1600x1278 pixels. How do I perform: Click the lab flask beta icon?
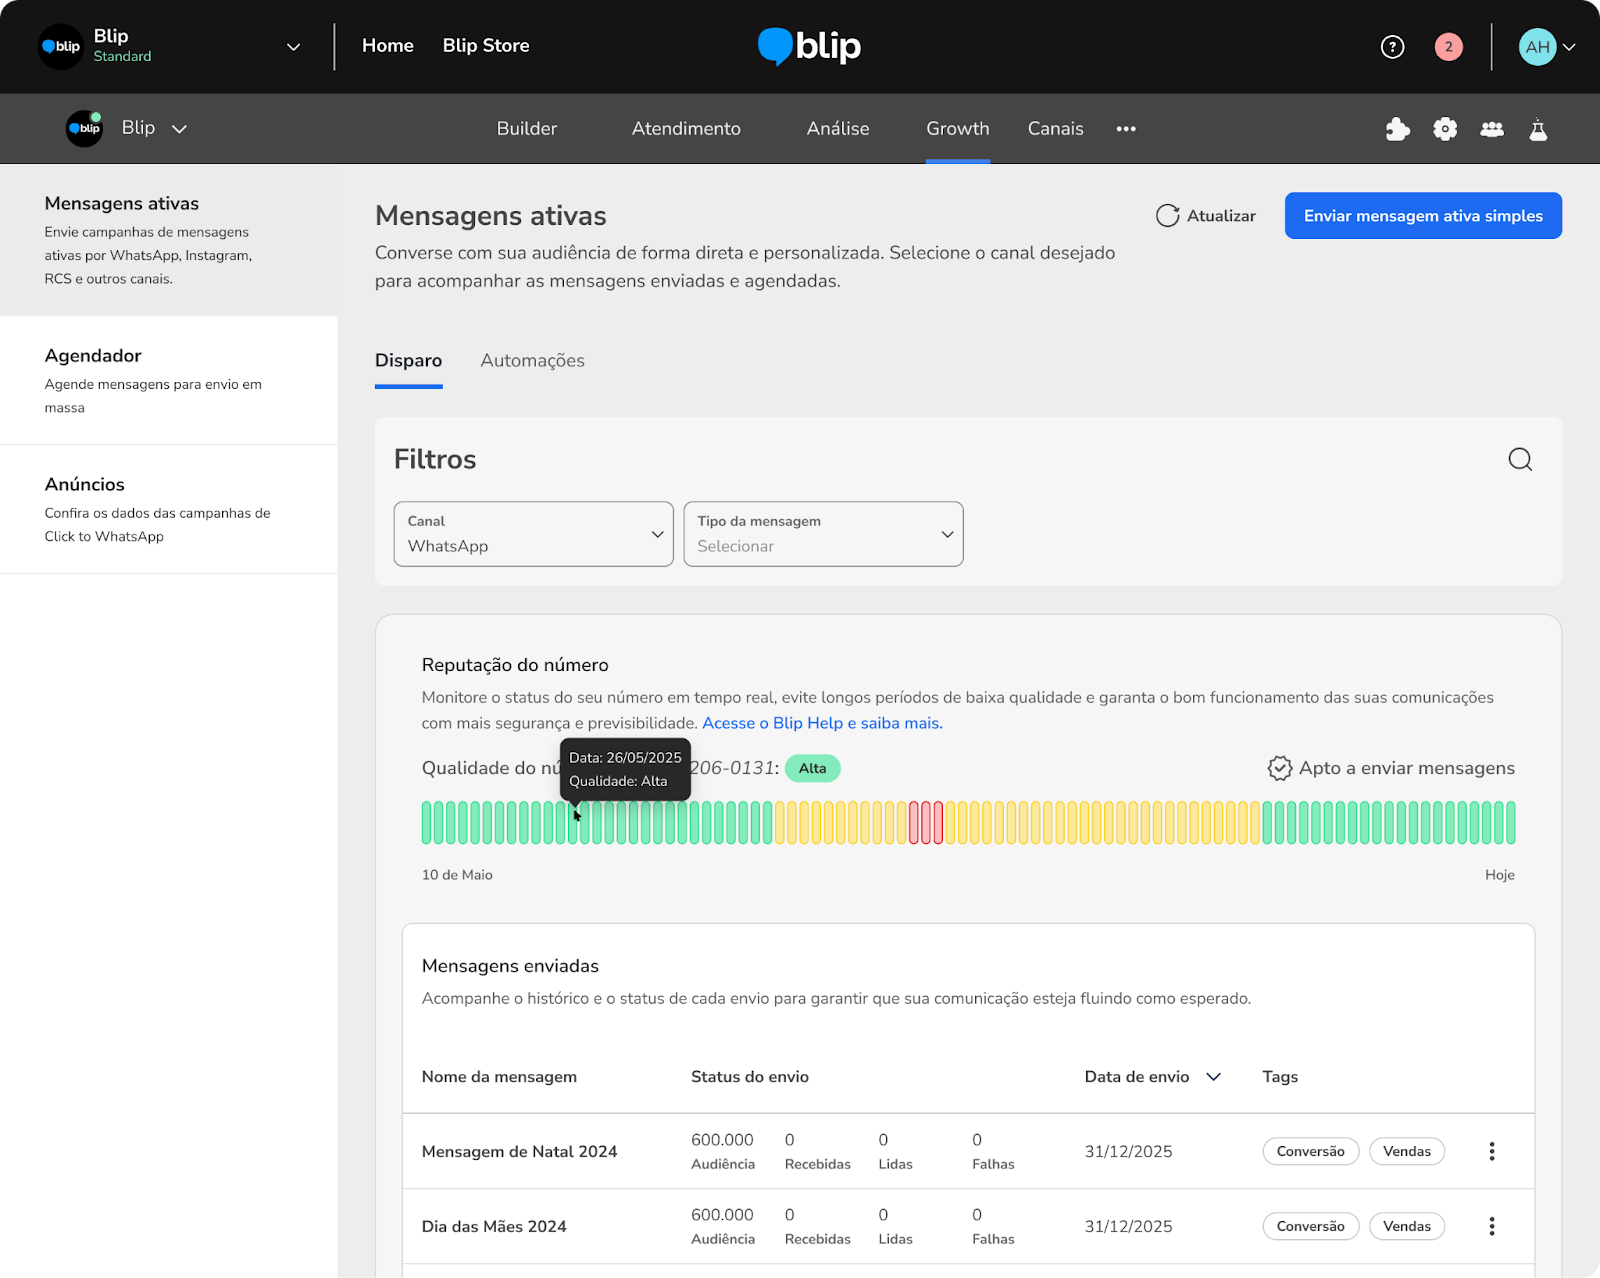(1538, 129)
